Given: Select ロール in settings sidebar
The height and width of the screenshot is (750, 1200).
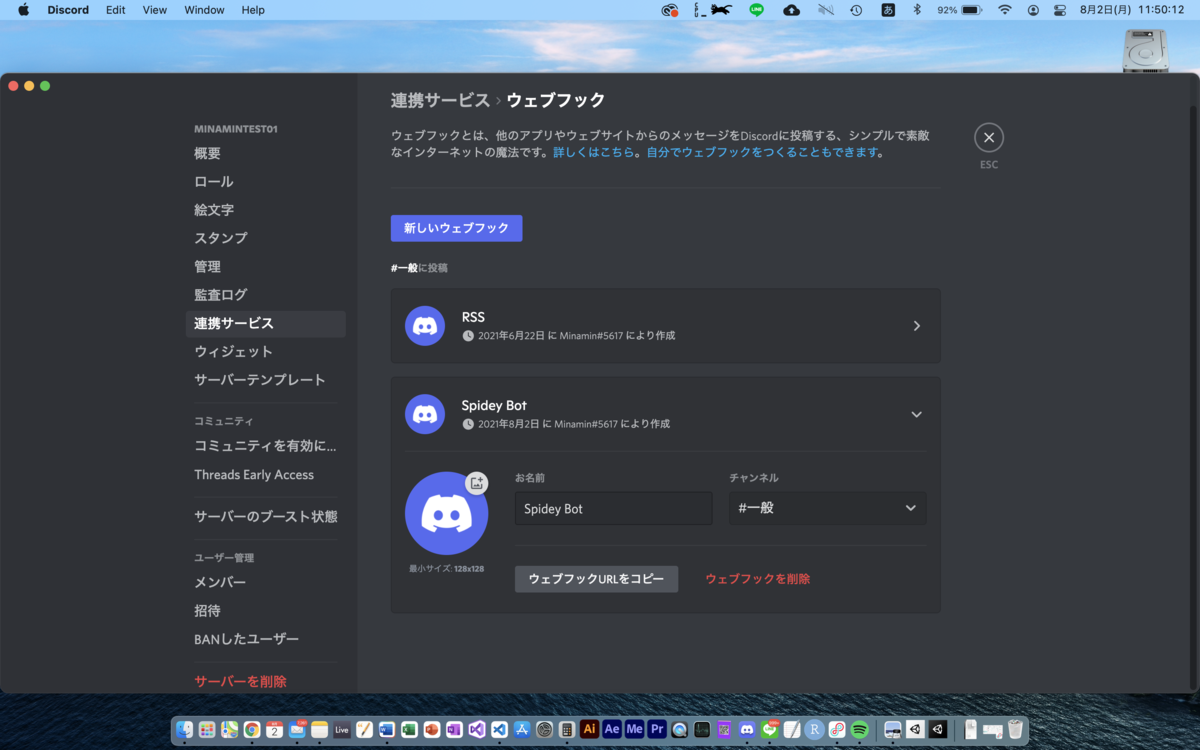Looking at the screenshot, I should [266, 182].
